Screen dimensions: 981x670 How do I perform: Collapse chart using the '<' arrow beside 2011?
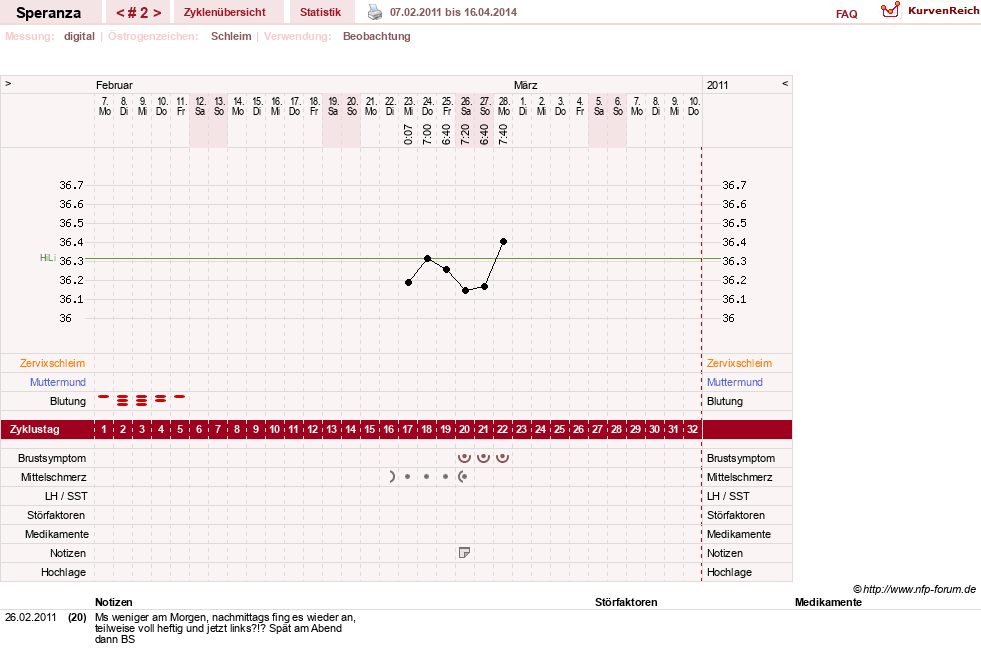[x=785, y=83]
